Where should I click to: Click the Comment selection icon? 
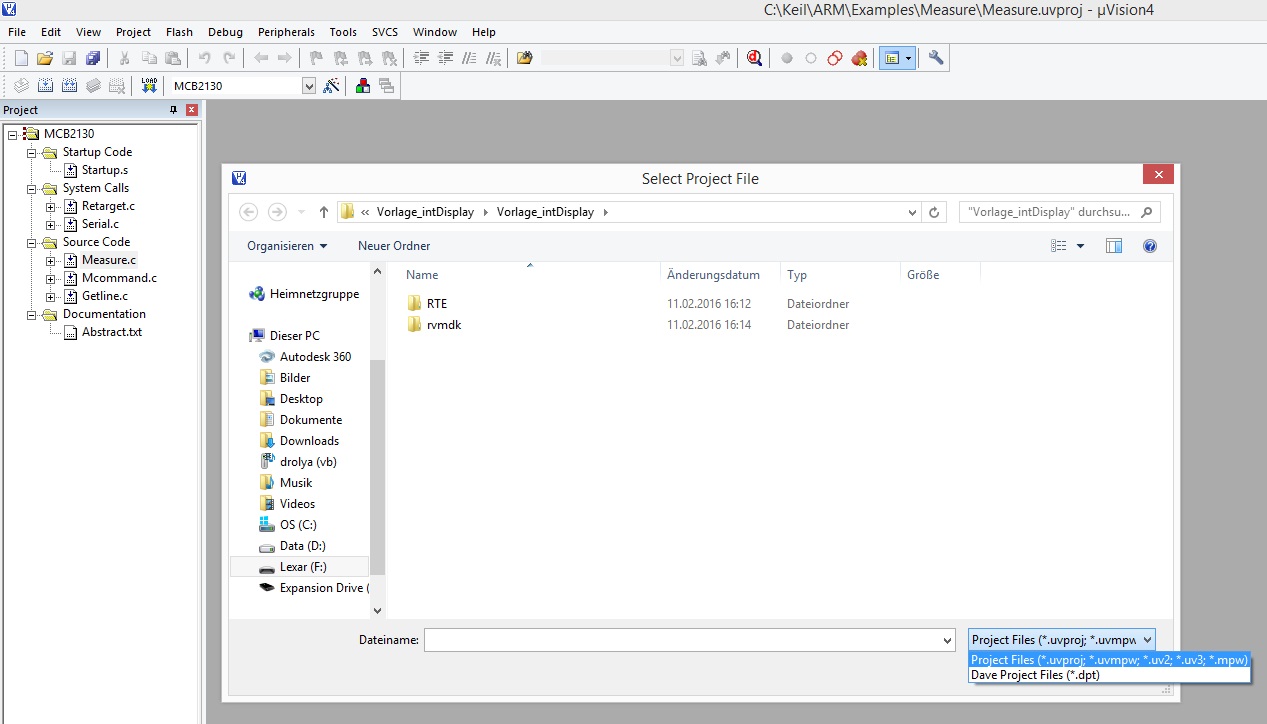[468, 58]
